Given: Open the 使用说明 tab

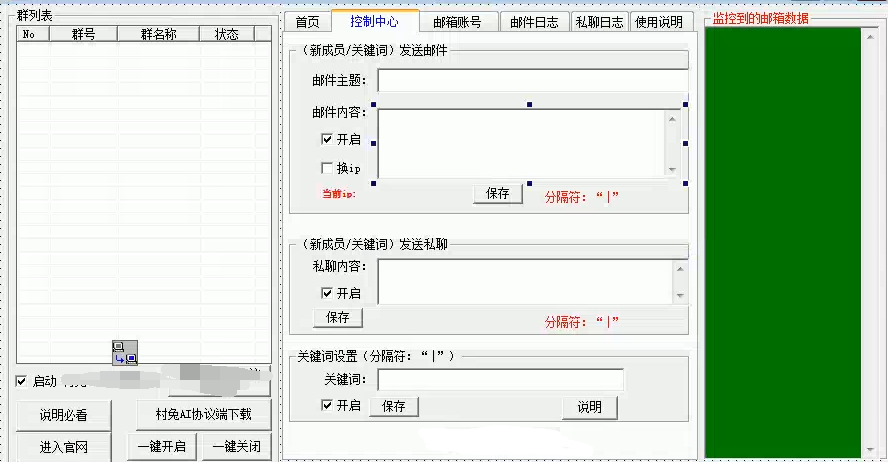Looking at the screenshot, I should pos(659,22).
